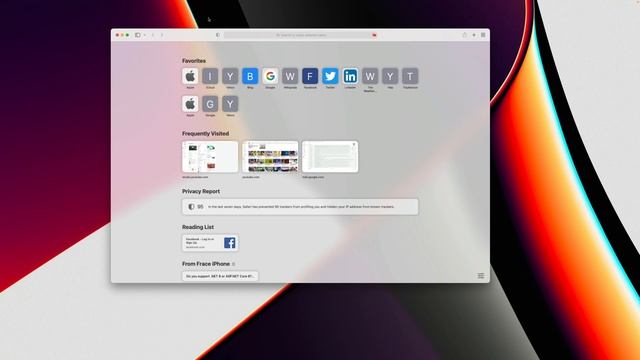The width and height of the screenshot is (640, 360).
Task: Open the iCloud tab about .NET support
Action: click(220, 276)
